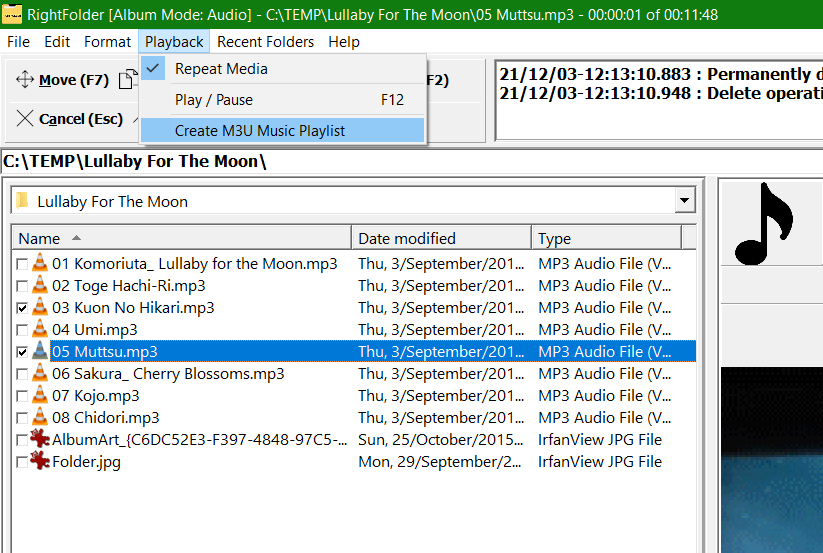Click the album art preview image
This screenshot has width=823, height=553.
[x=772, y=460]
